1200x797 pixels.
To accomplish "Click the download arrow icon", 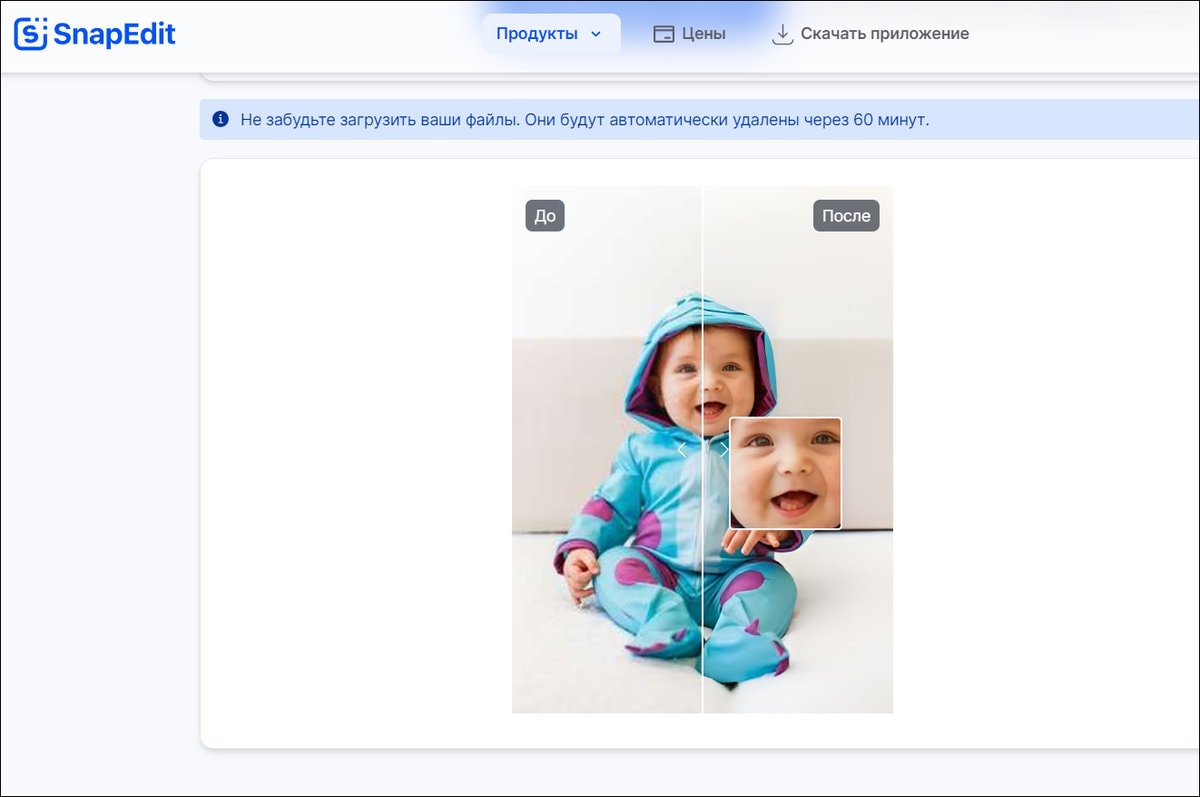I will tap(782, 34).
